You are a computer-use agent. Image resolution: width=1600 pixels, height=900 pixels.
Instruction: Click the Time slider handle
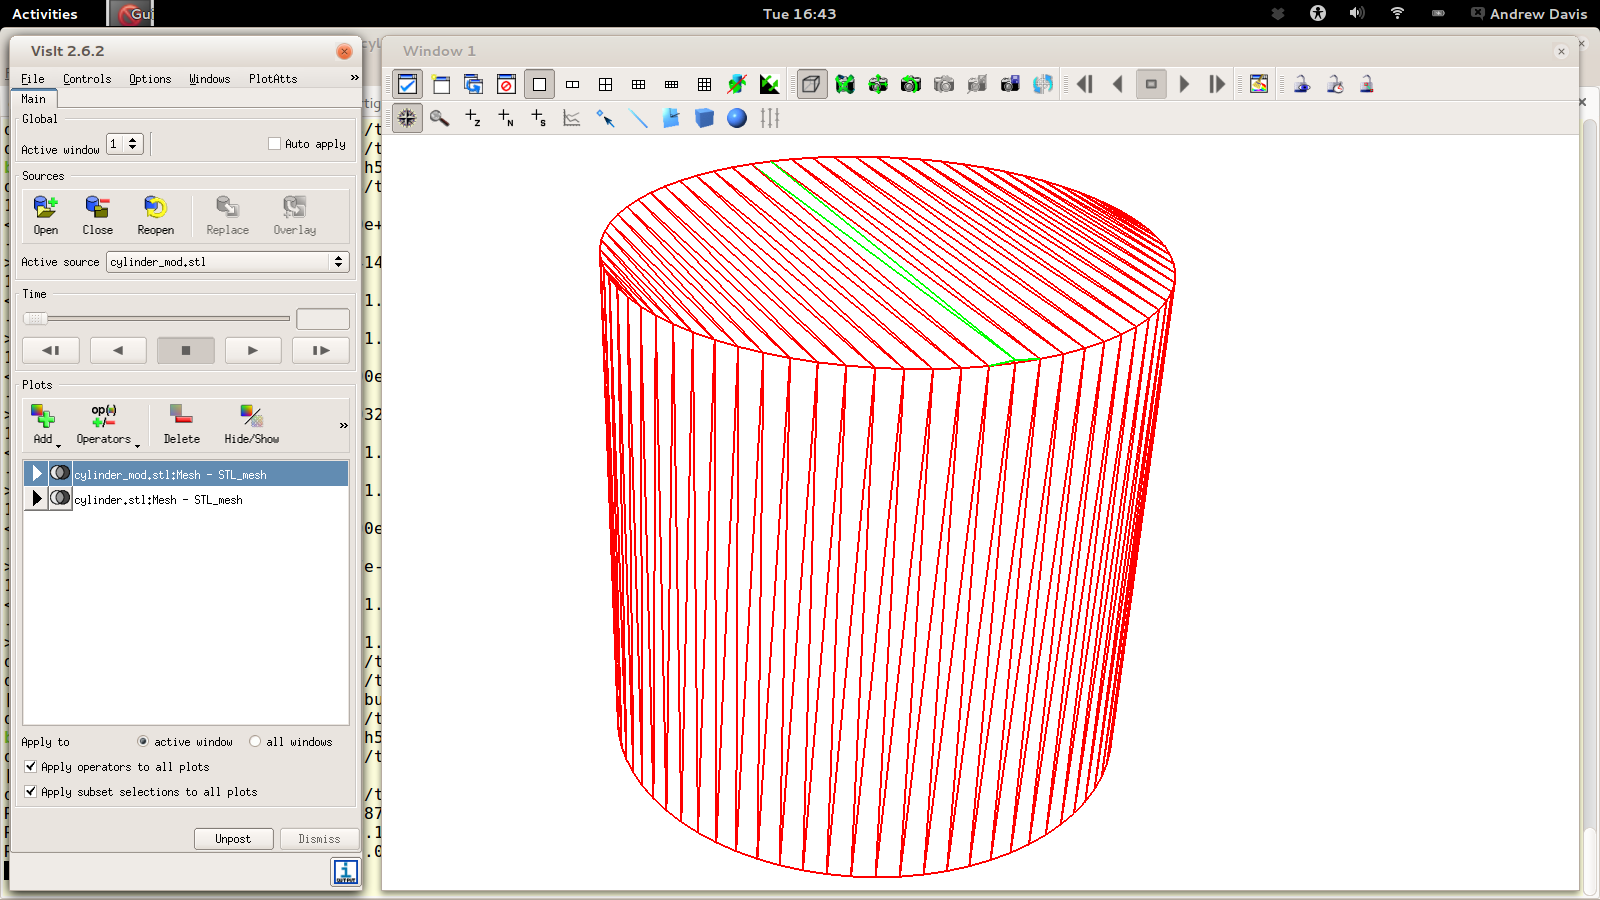point(36,318)
